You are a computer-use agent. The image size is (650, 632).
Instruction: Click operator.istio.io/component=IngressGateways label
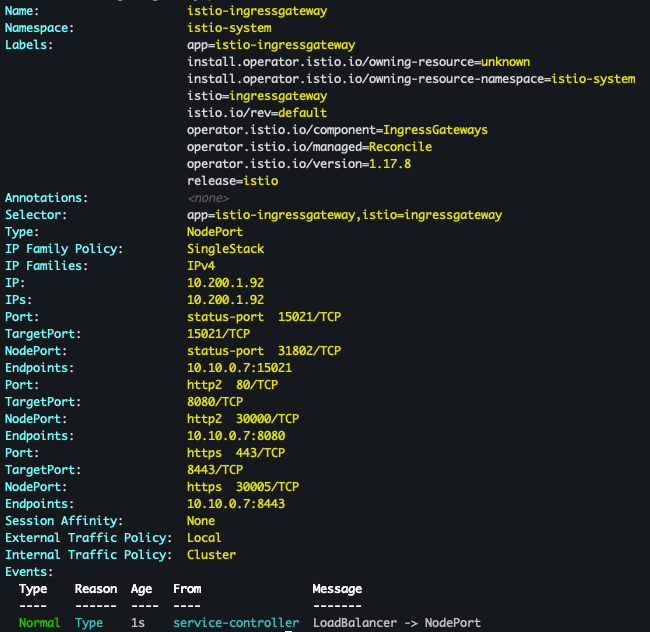pos(337,130)
